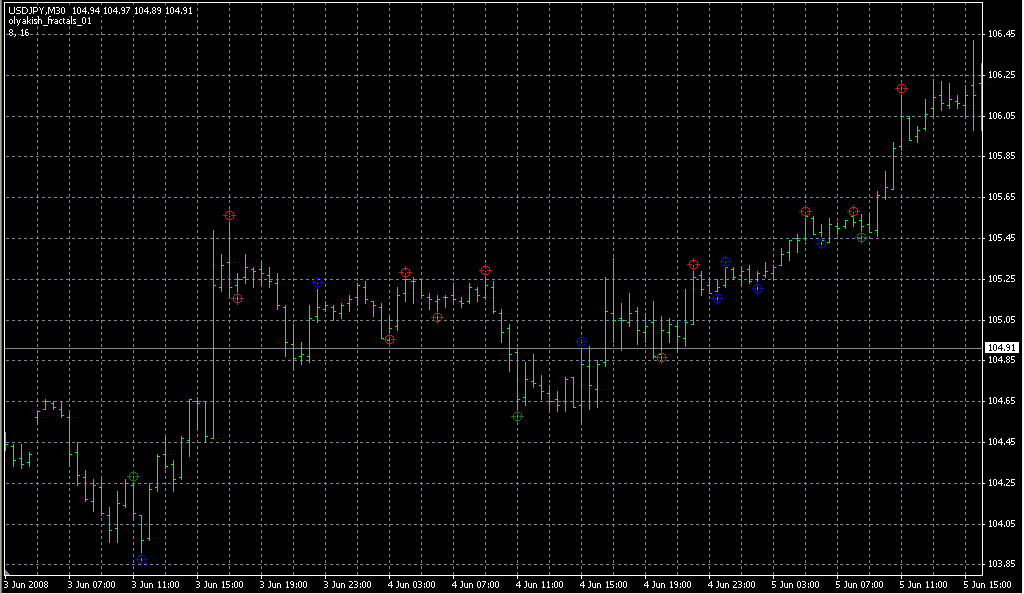The image size is (1024, 594).
Task: Click the current price label 104.91
Action: coord(1001,348)
